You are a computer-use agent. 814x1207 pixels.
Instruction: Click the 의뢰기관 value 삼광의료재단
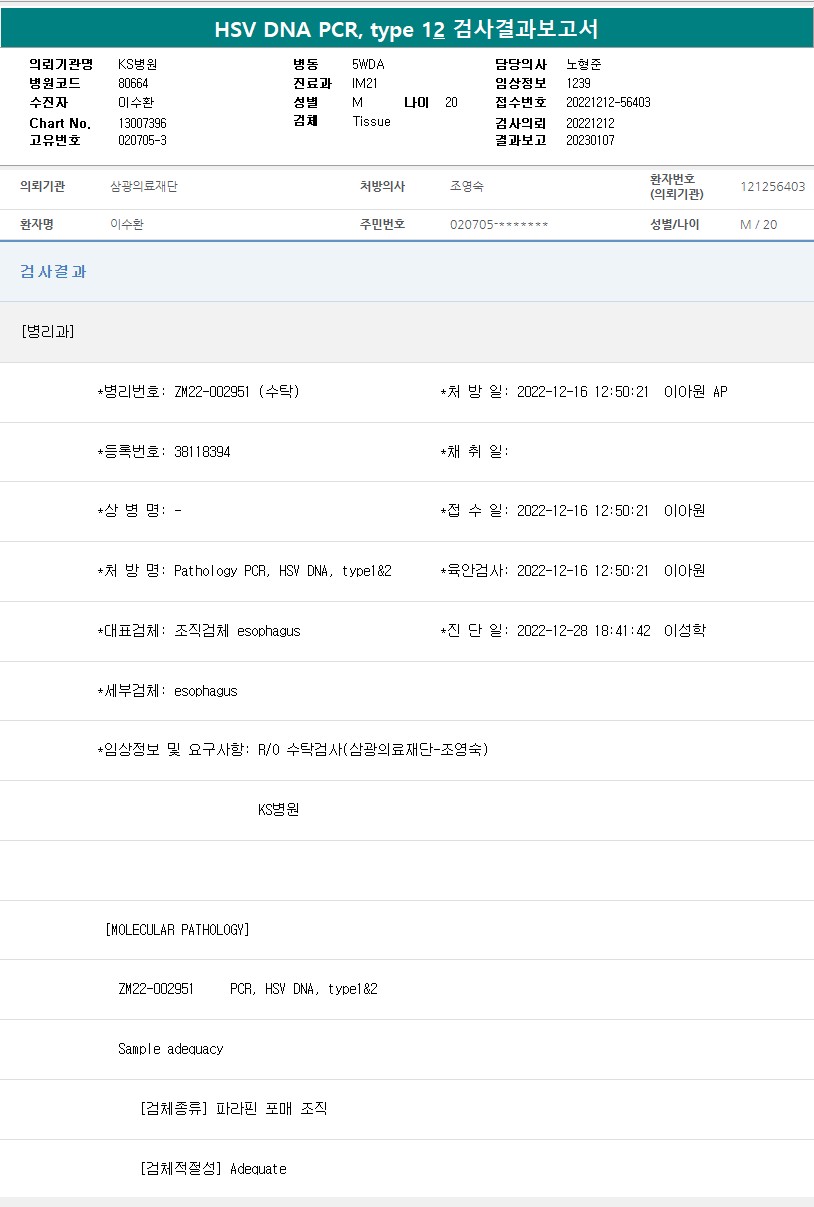pyautogui.click(x=143, y=187)
